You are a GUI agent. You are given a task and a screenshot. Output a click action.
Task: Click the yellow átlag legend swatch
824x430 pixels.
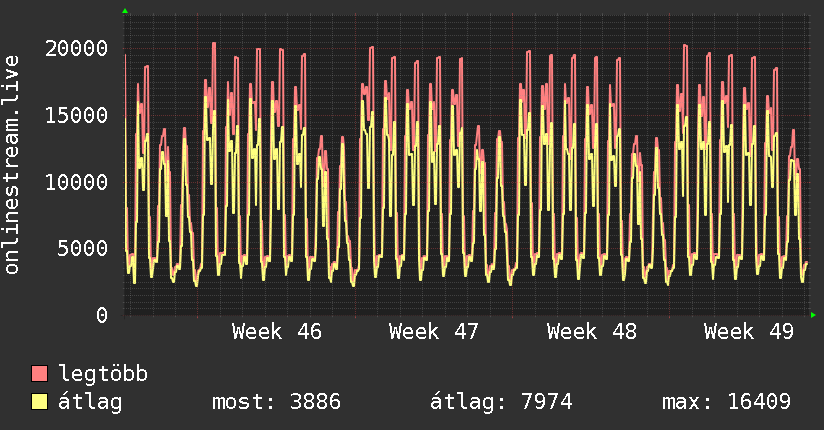(40, 403)
